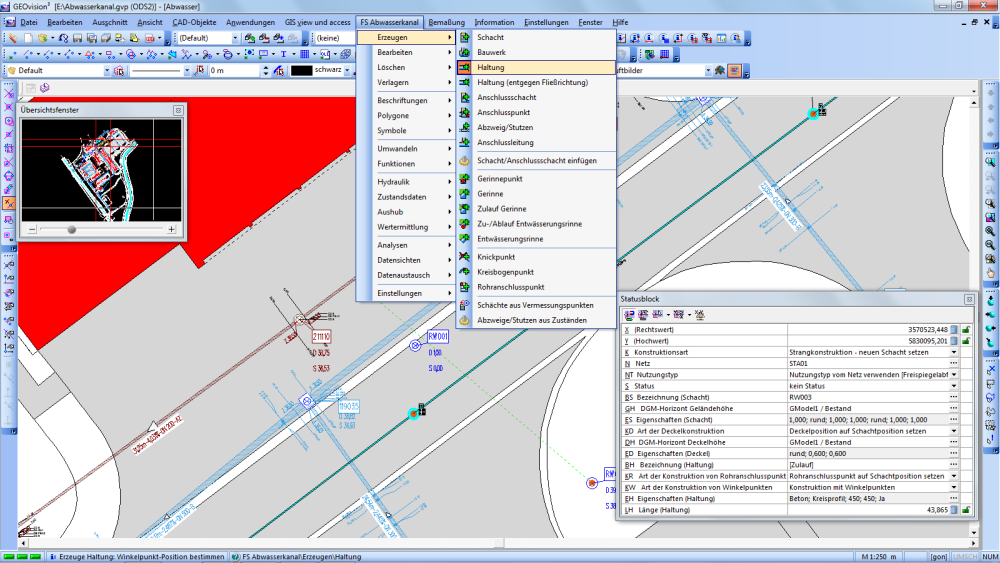Open the line style dropdown

[186, 71]
